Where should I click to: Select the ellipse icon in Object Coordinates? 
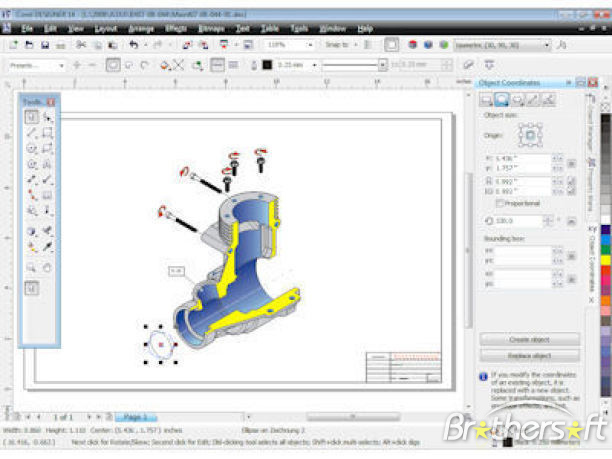[x=502, y=99]
